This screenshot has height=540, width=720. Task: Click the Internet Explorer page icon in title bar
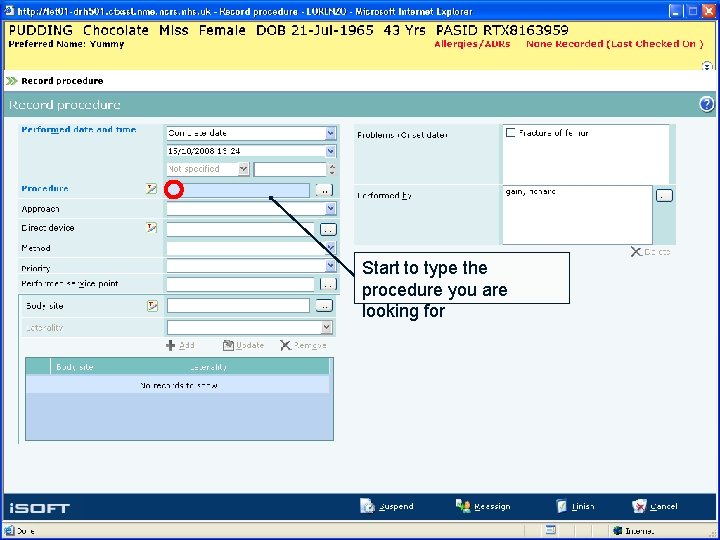9,11
